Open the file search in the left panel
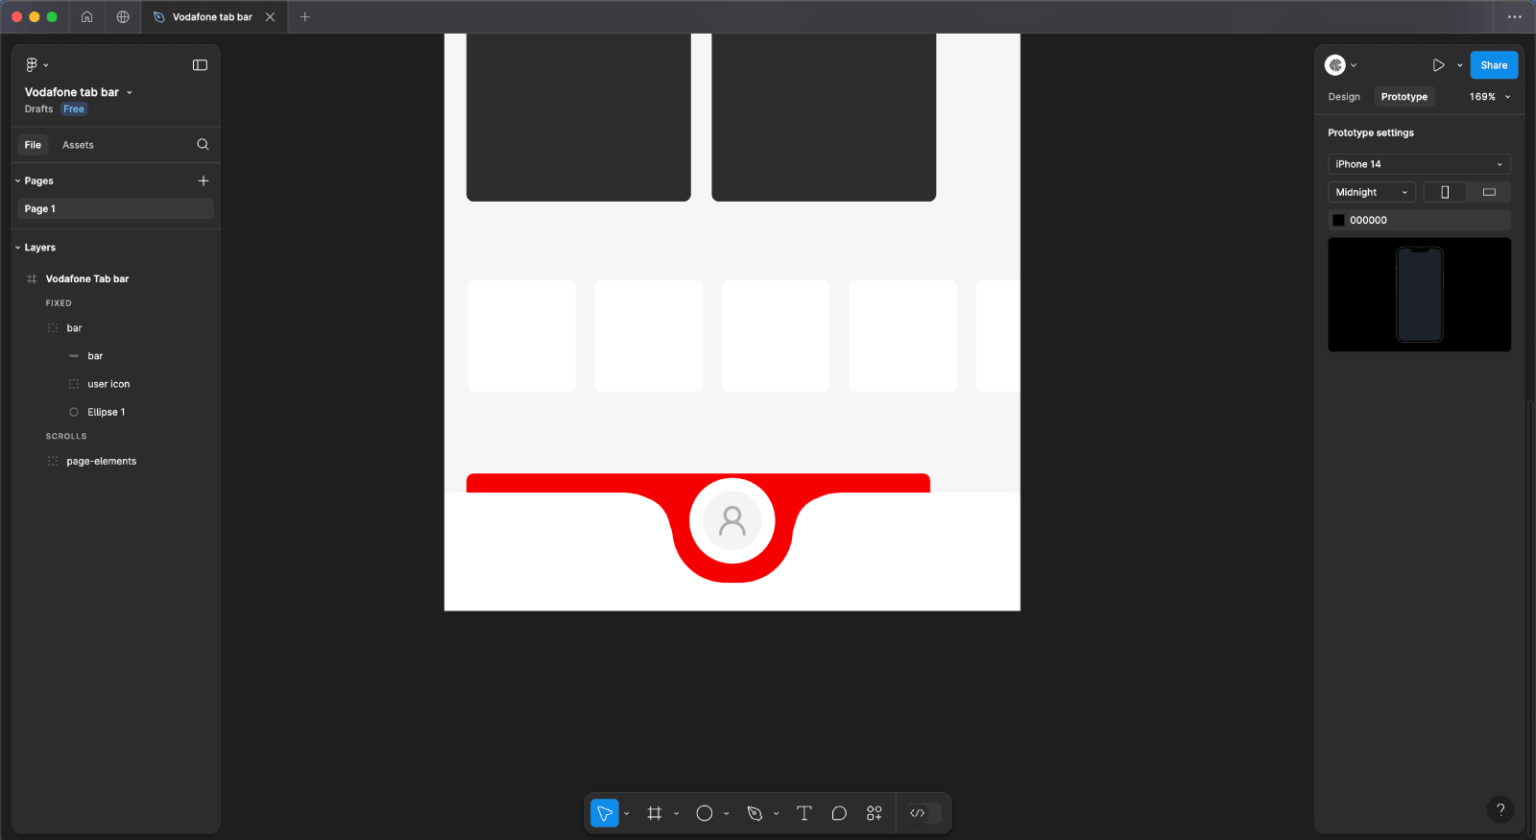This screenshot has width=1536, height=840. pyautogui.click(x=203, y=144)
